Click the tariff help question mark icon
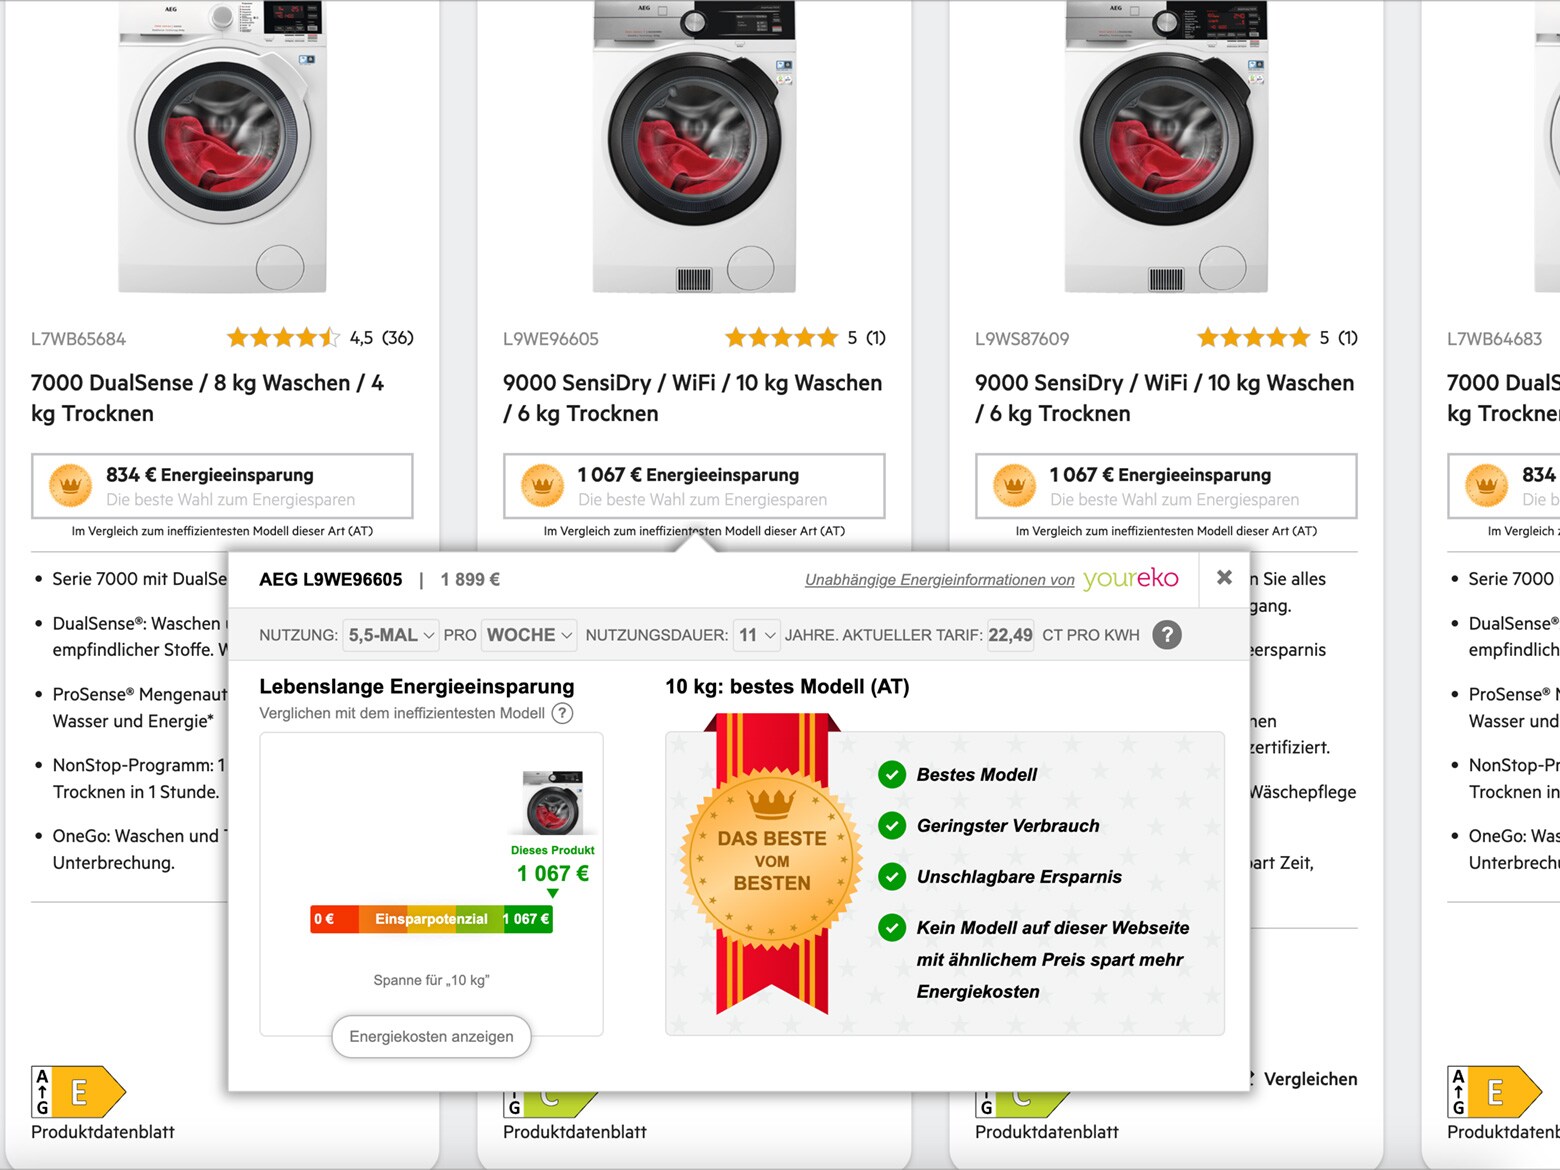Screen dimensions: 1560x1170 tap(1167, 635)
